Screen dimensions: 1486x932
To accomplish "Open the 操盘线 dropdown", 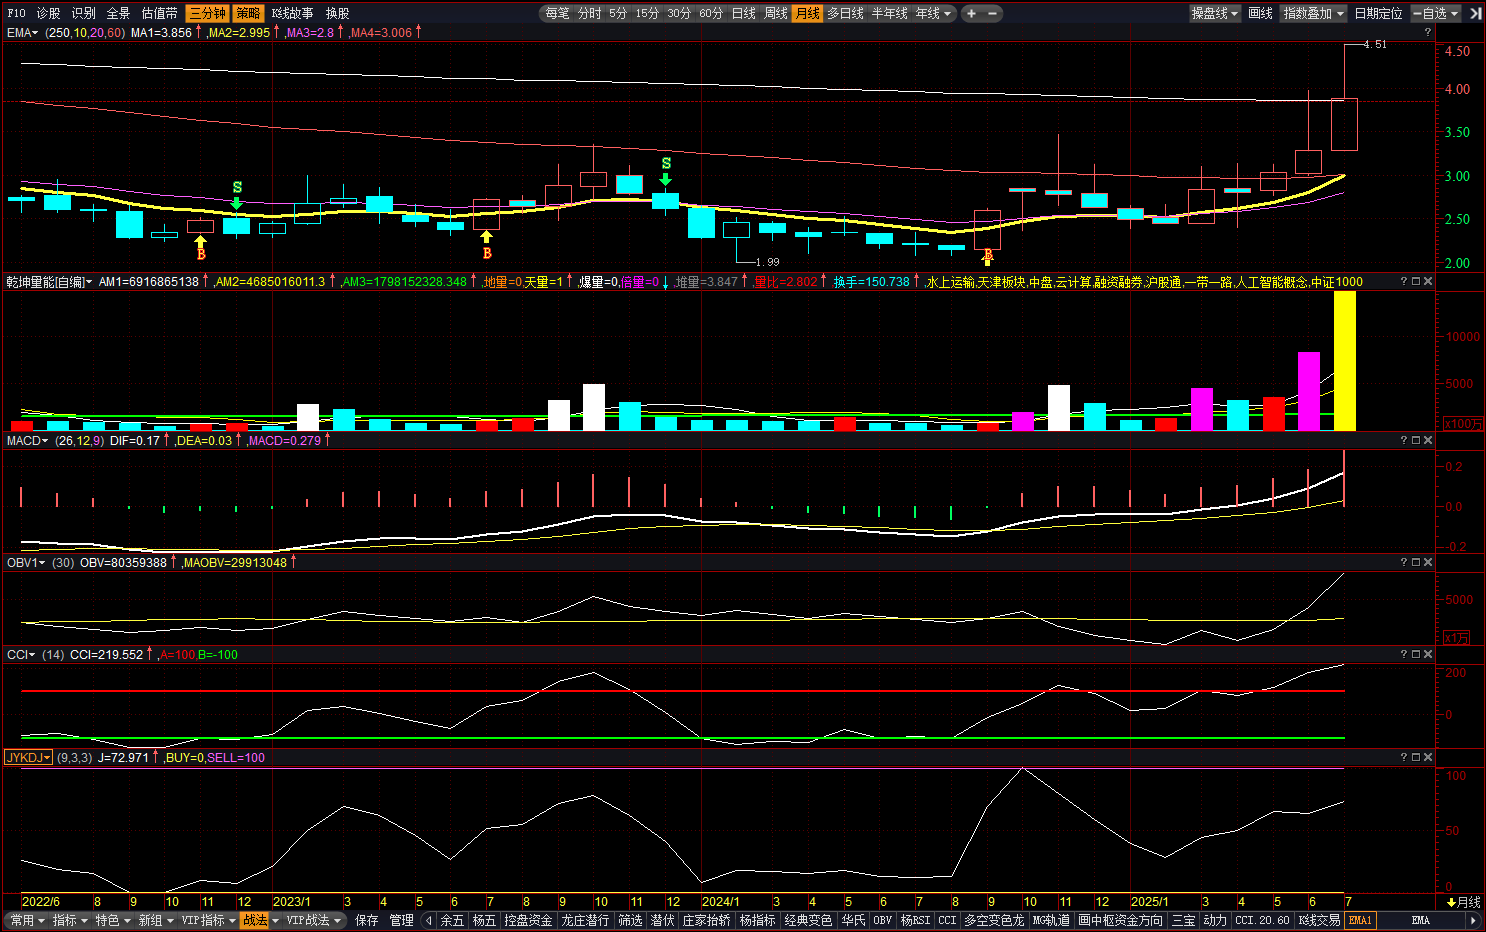I will coord(1215,13).
